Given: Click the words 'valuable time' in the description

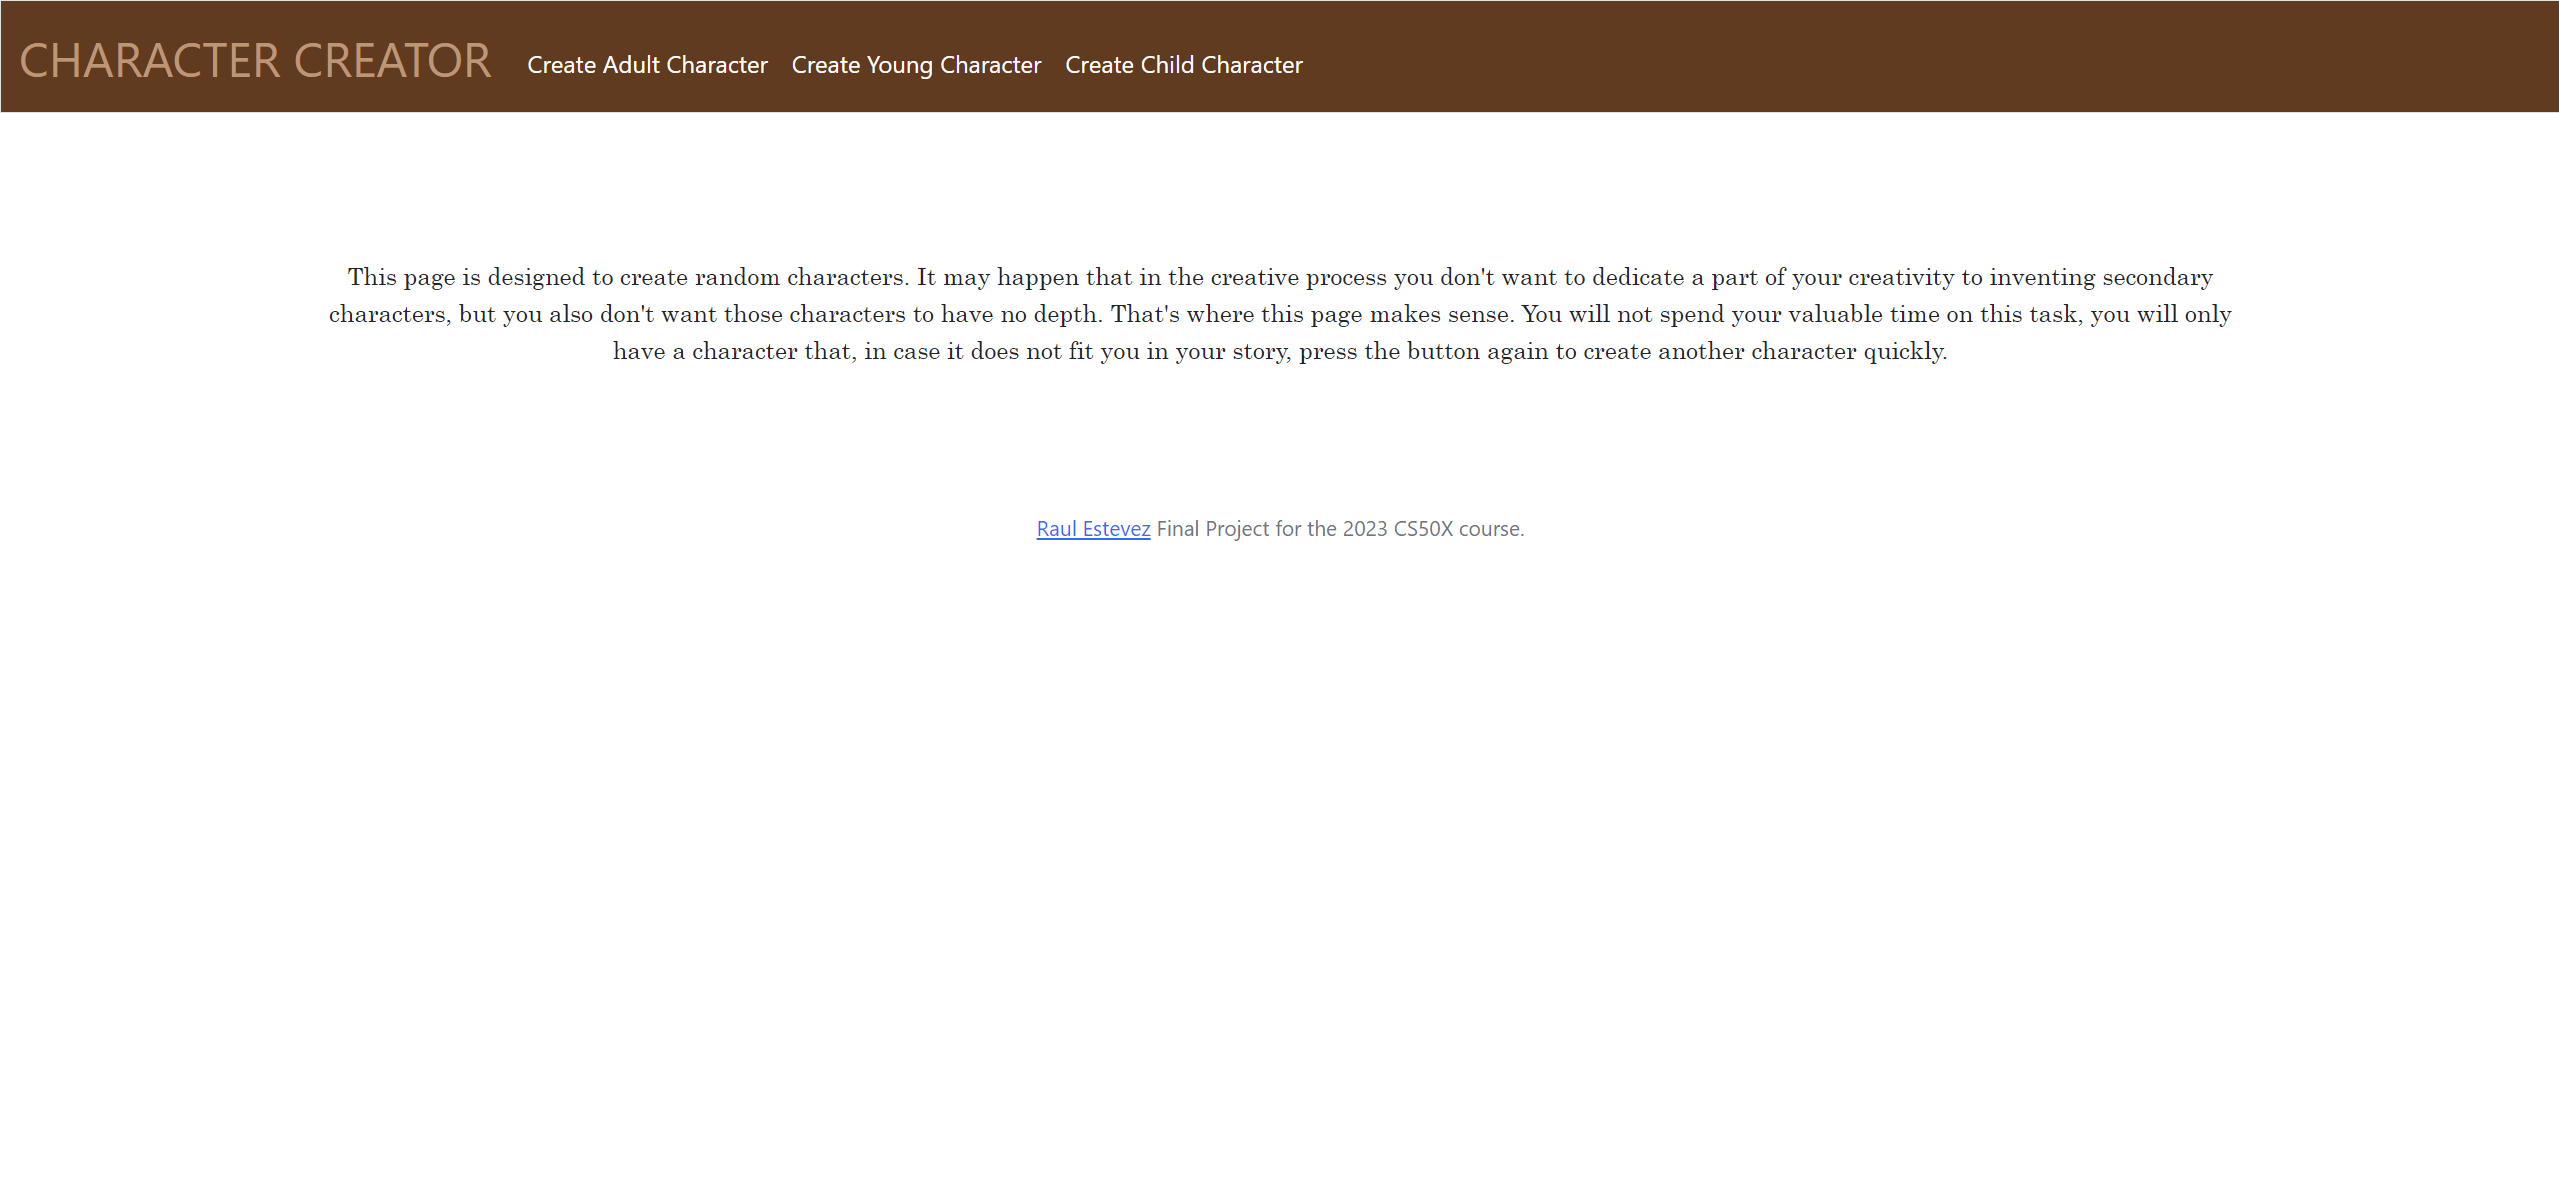Looking at the screenshot, I should click(x=1863, y=314).
